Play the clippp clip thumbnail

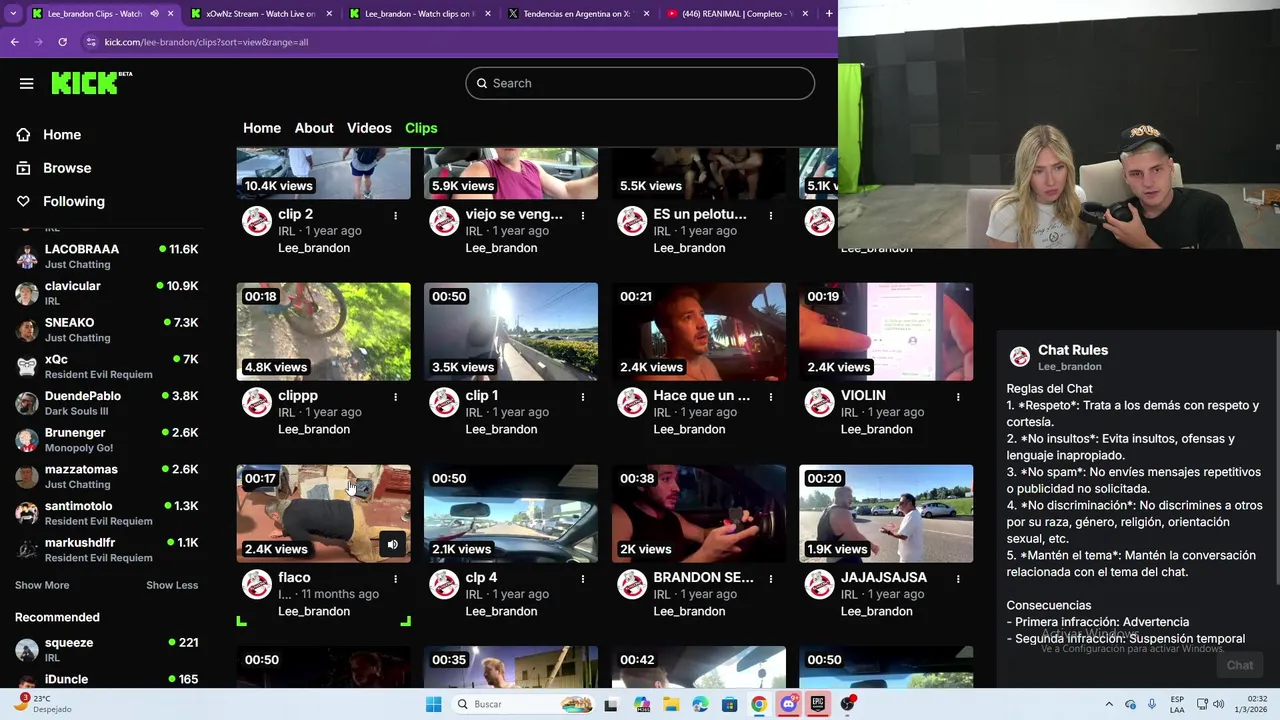click(323, 331)
